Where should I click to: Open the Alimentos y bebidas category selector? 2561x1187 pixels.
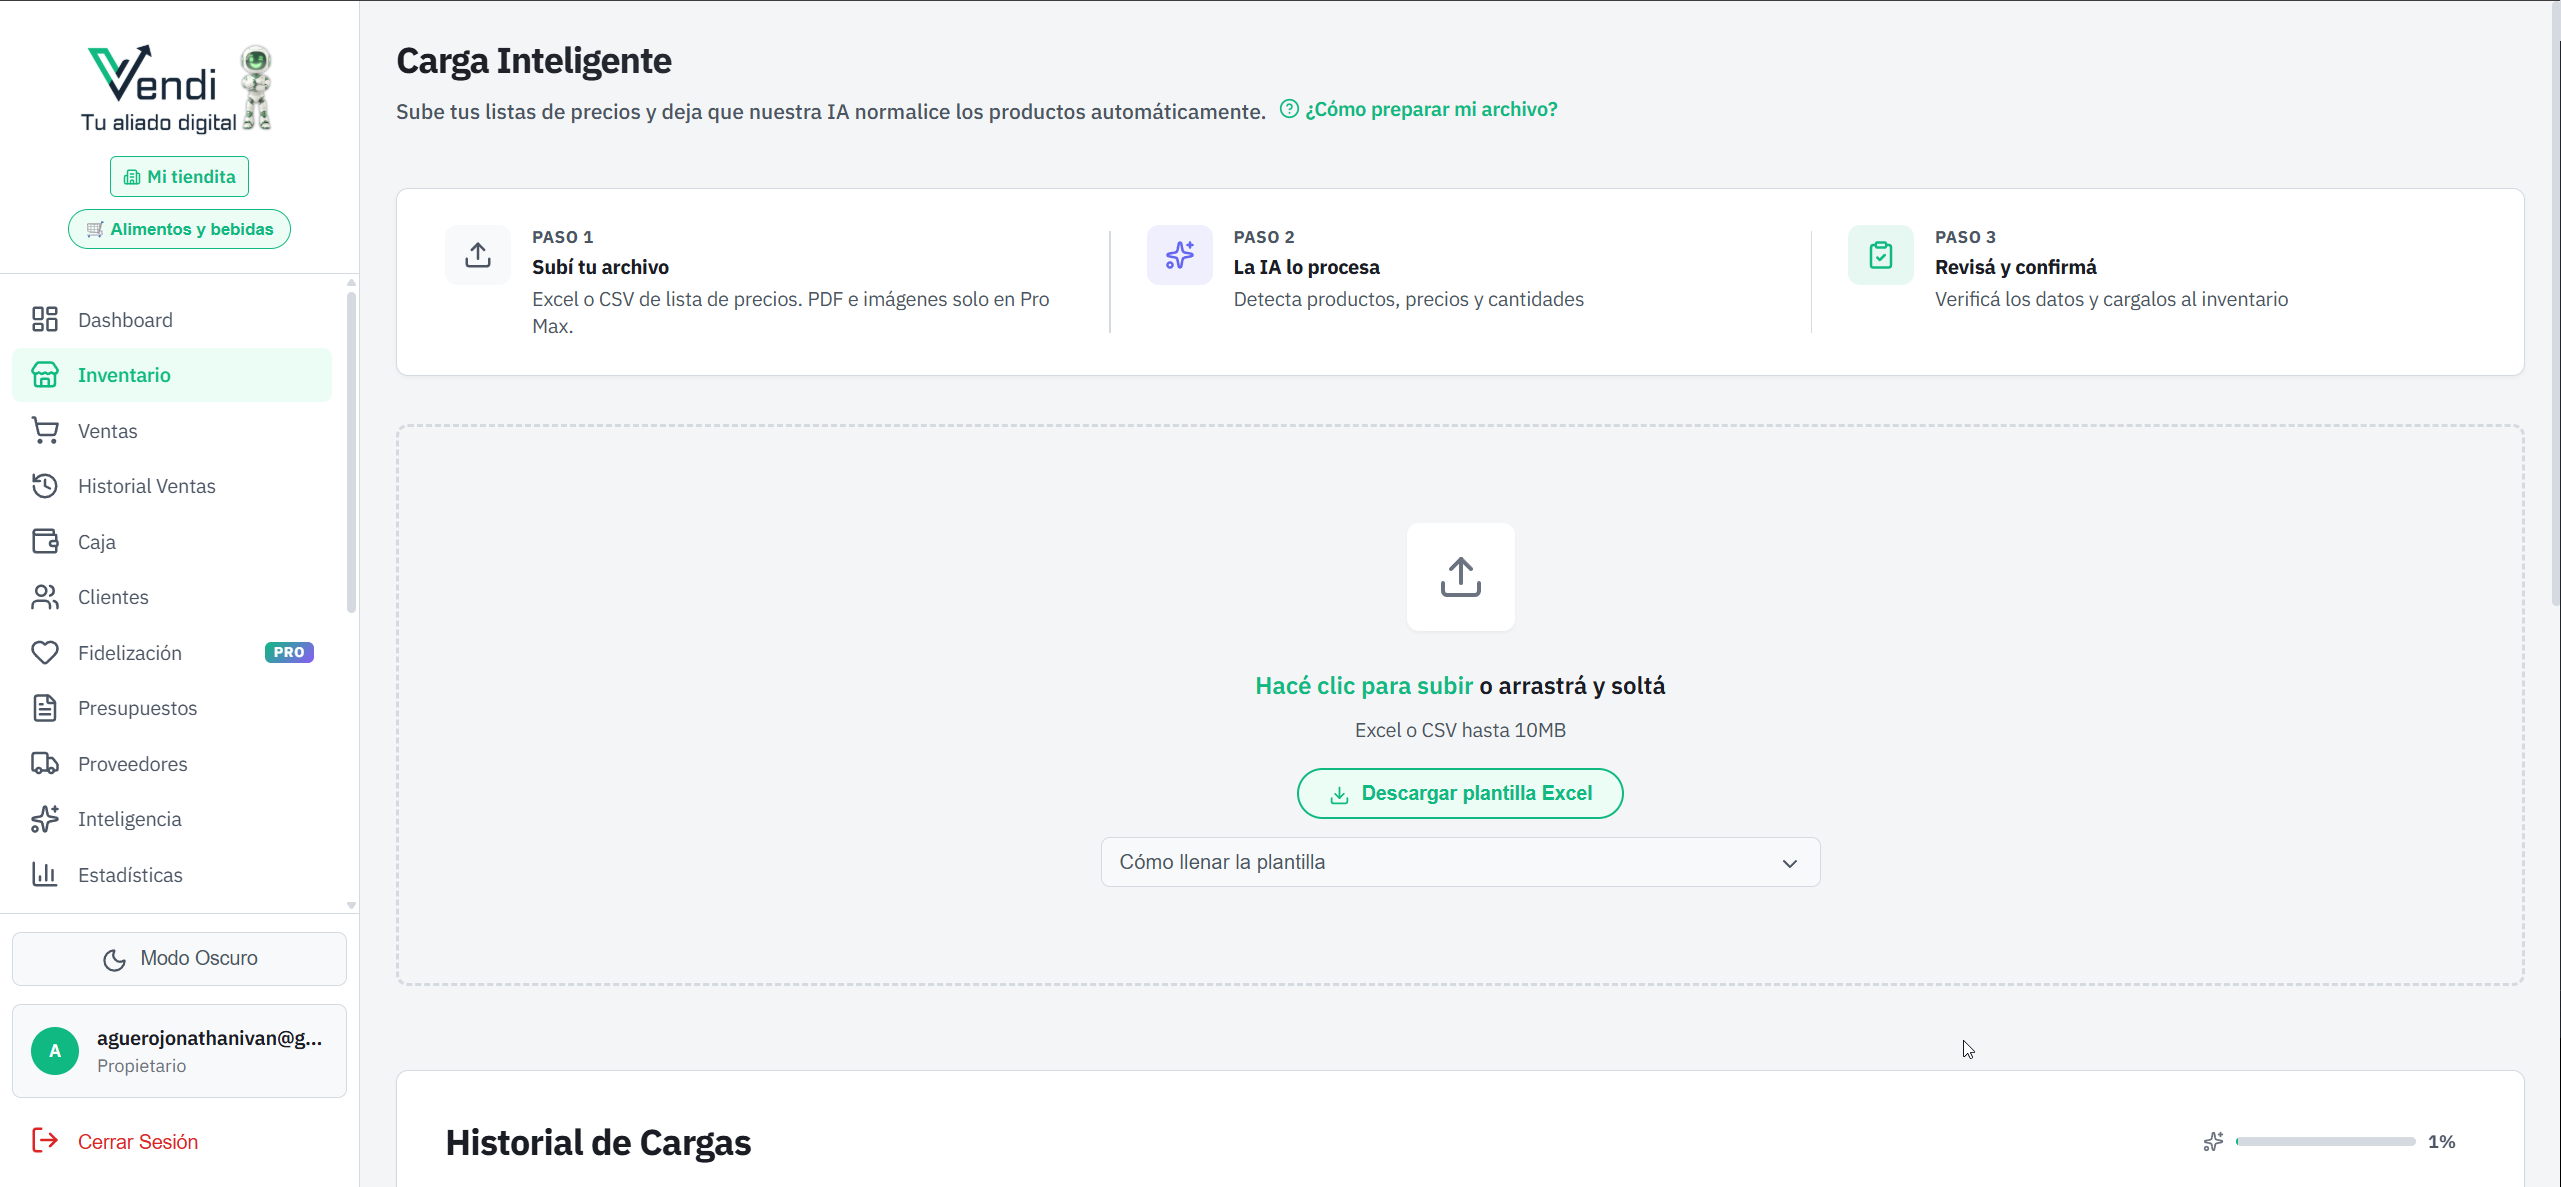point(180,229)
